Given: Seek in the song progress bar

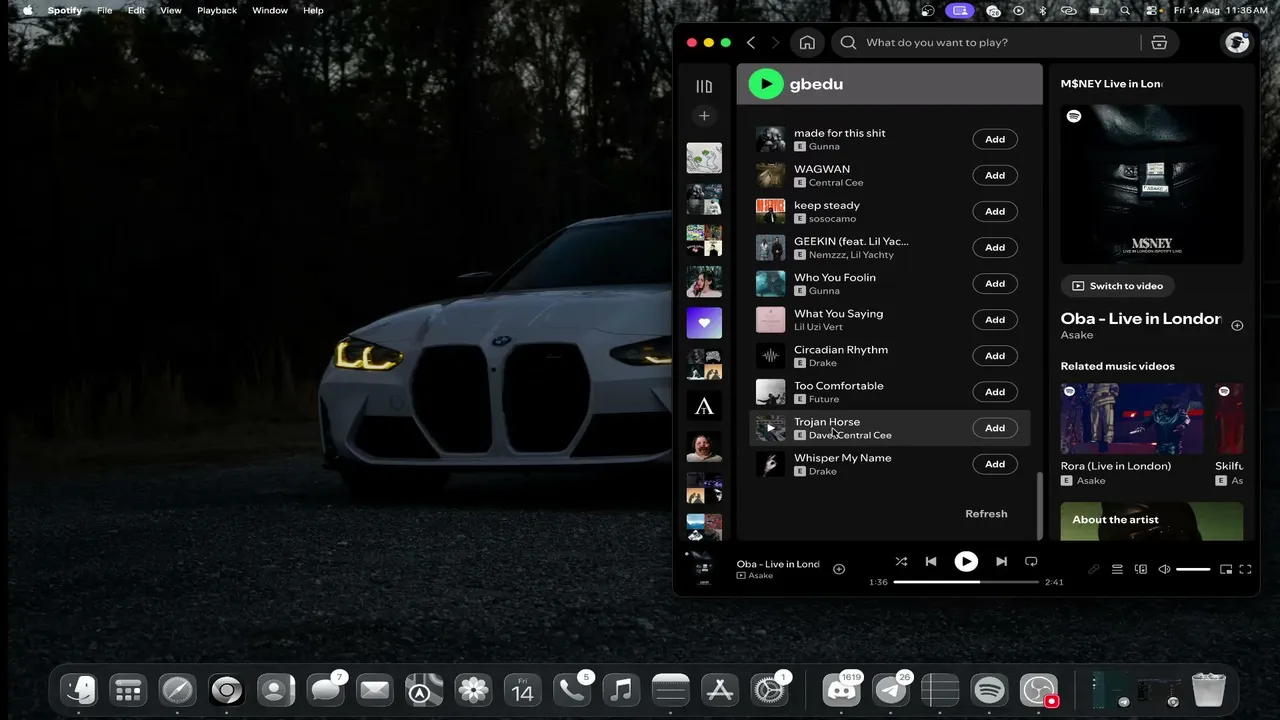Looking at the screenshot, I should click(966, 582).
